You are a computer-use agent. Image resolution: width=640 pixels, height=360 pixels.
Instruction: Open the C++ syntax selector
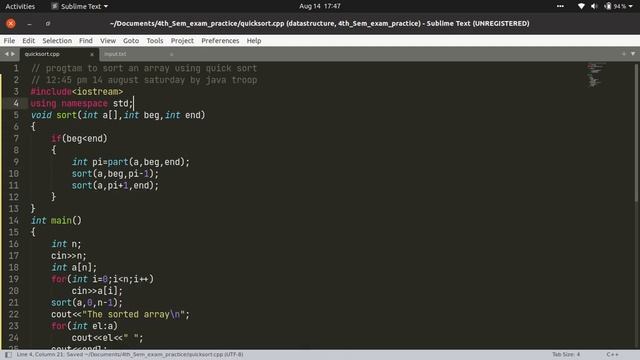click(x=612, y=354)
